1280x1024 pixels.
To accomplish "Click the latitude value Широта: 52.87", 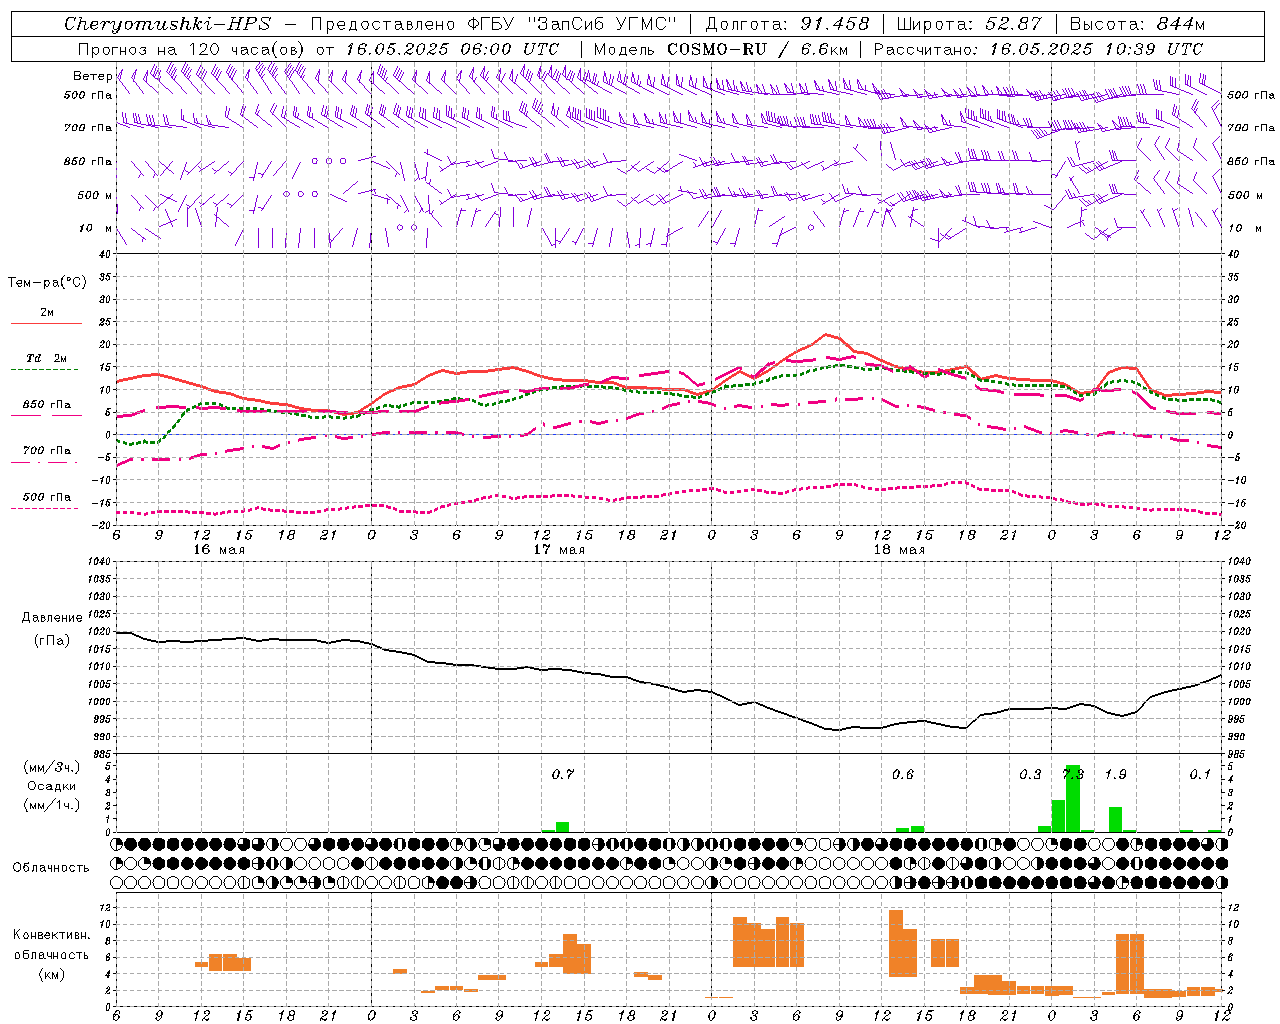I will pyautogui.click(x=969, y=24).
